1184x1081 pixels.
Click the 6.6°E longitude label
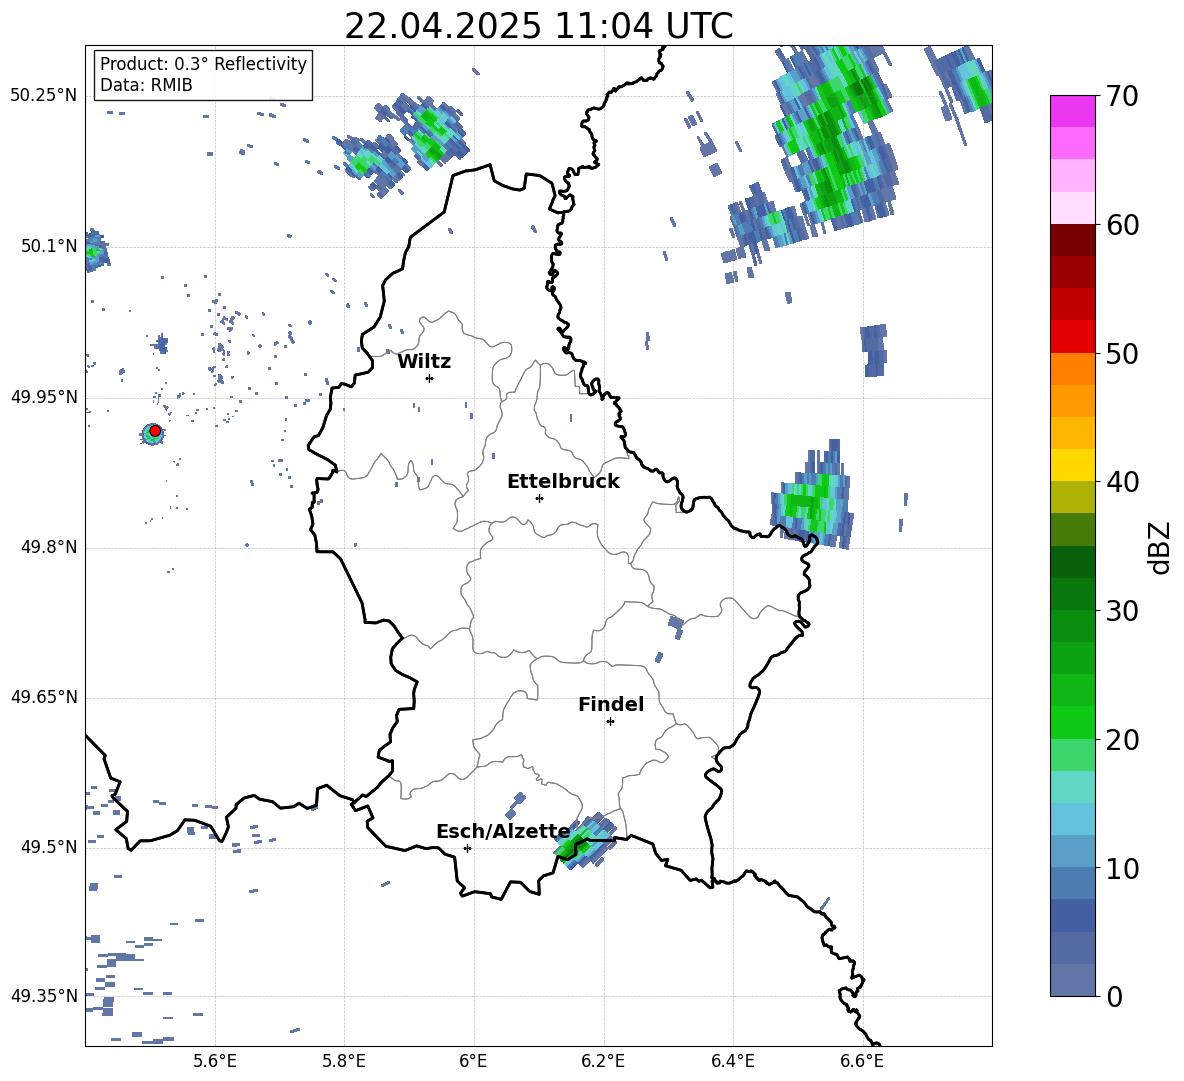pyautogui.click(x=862, y=1061)
